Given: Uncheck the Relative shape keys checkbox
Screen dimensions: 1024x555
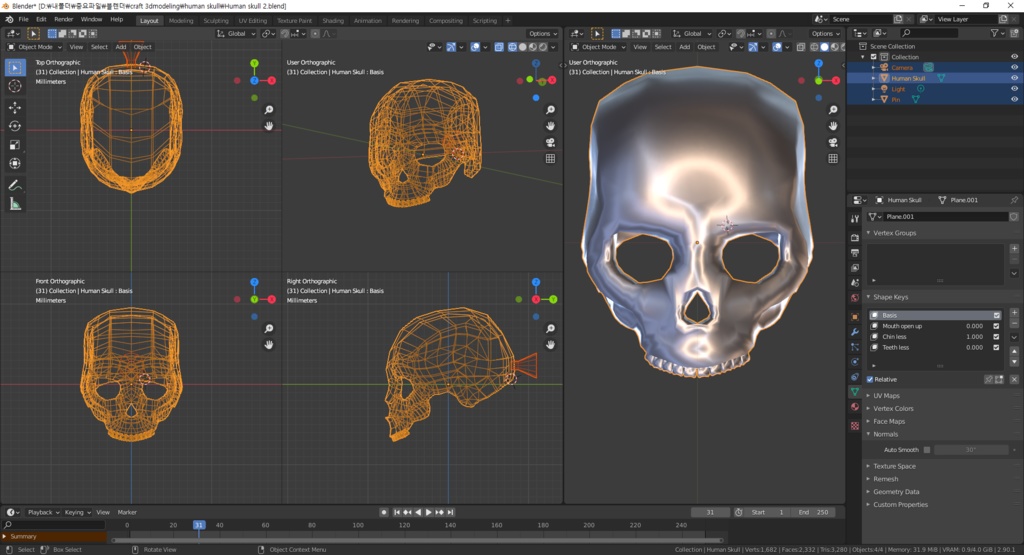Looking at the screenshot, I should [870, 380].
